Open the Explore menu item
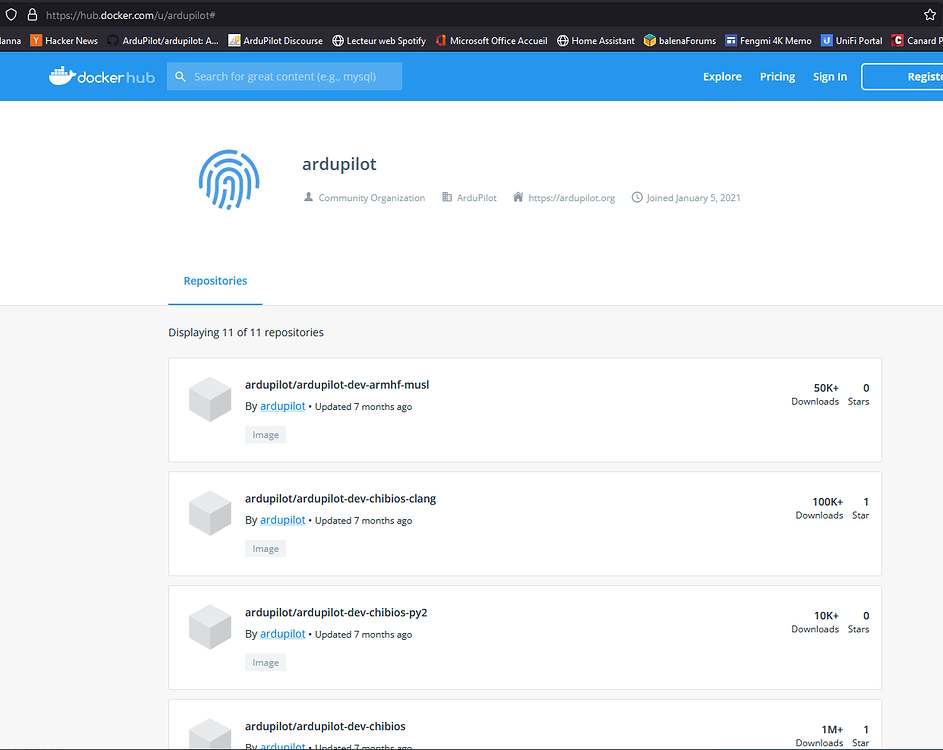 pyautogui.click(x=722, y=76)
